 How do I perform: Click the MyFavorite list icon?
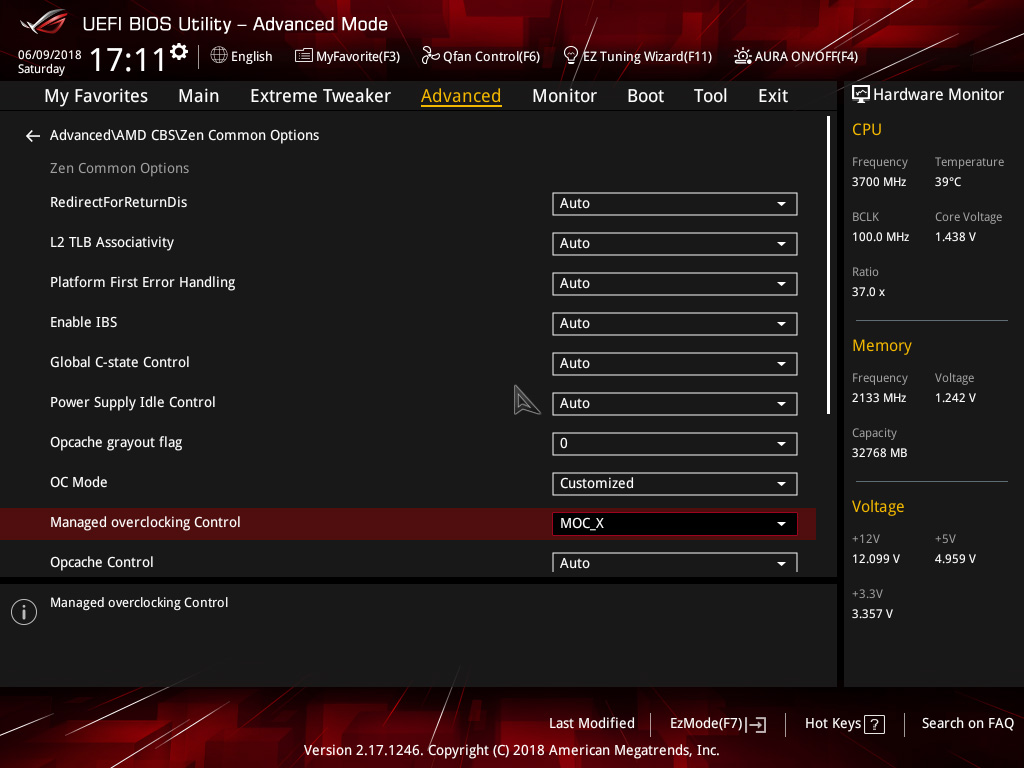[x=304, y=56]
